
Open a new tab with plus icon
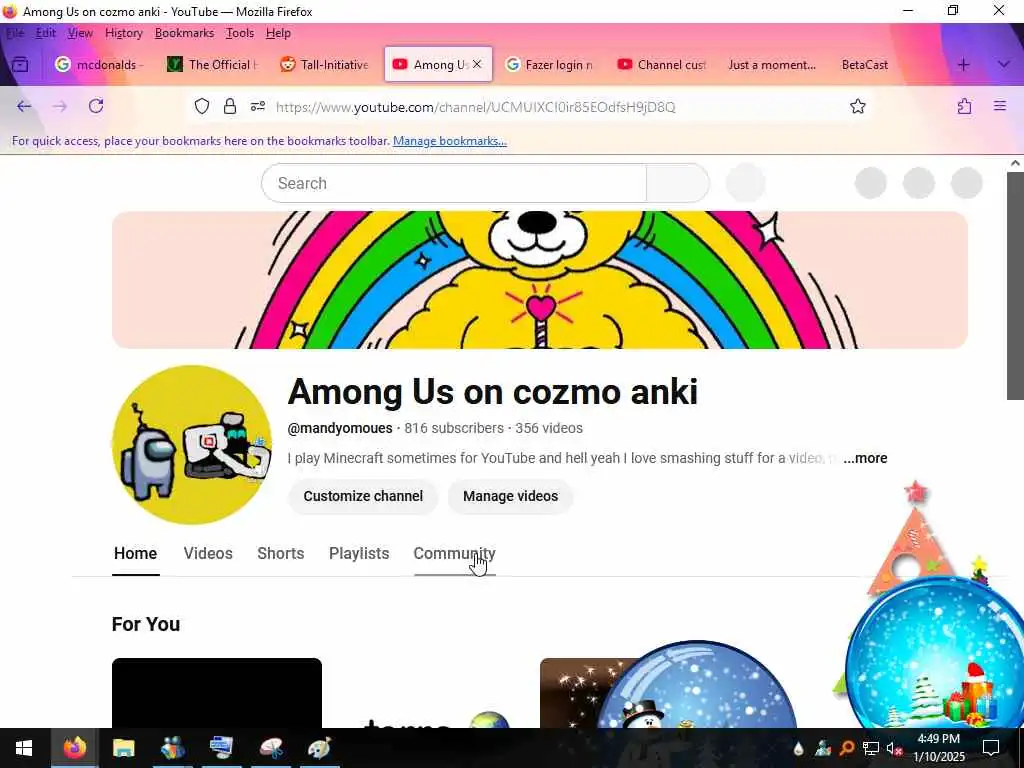click(963, 65)
